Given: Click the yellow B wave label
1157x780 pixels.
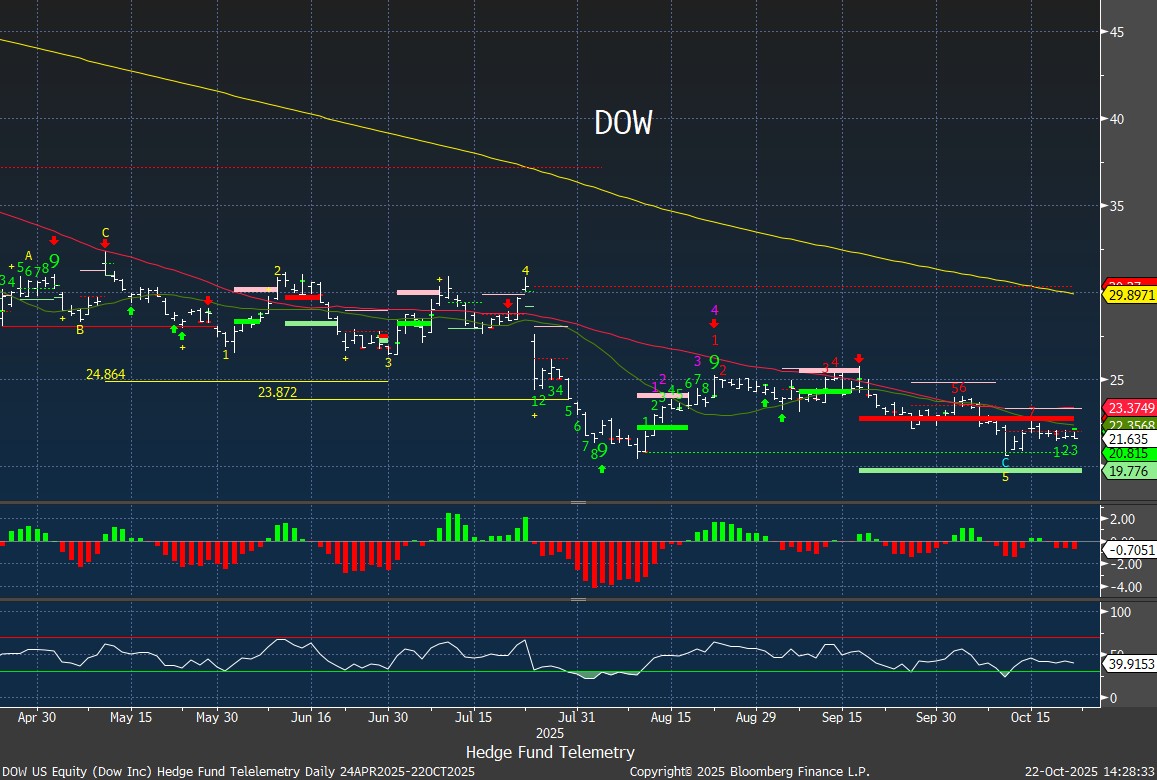Looking at the screenshot, I should pyautogui.click(x=80, y=329).
